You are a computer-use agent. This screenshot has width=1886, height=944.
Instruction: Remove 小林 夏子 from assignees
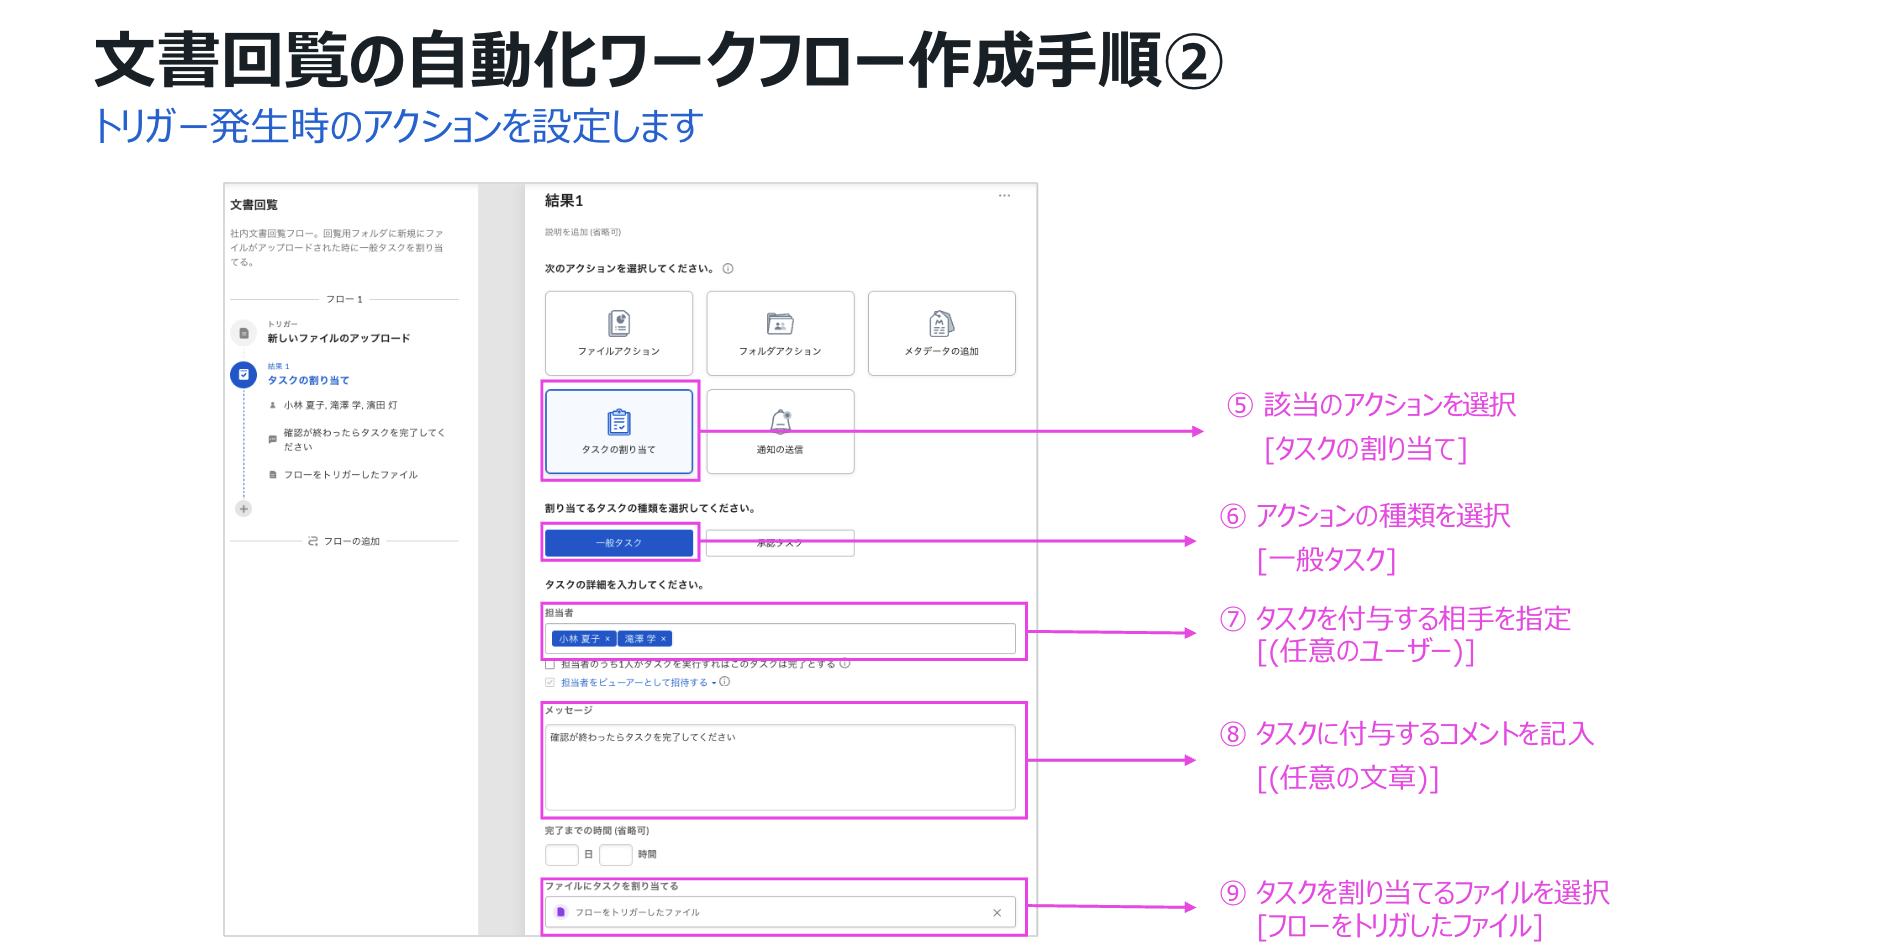point(607,639)
